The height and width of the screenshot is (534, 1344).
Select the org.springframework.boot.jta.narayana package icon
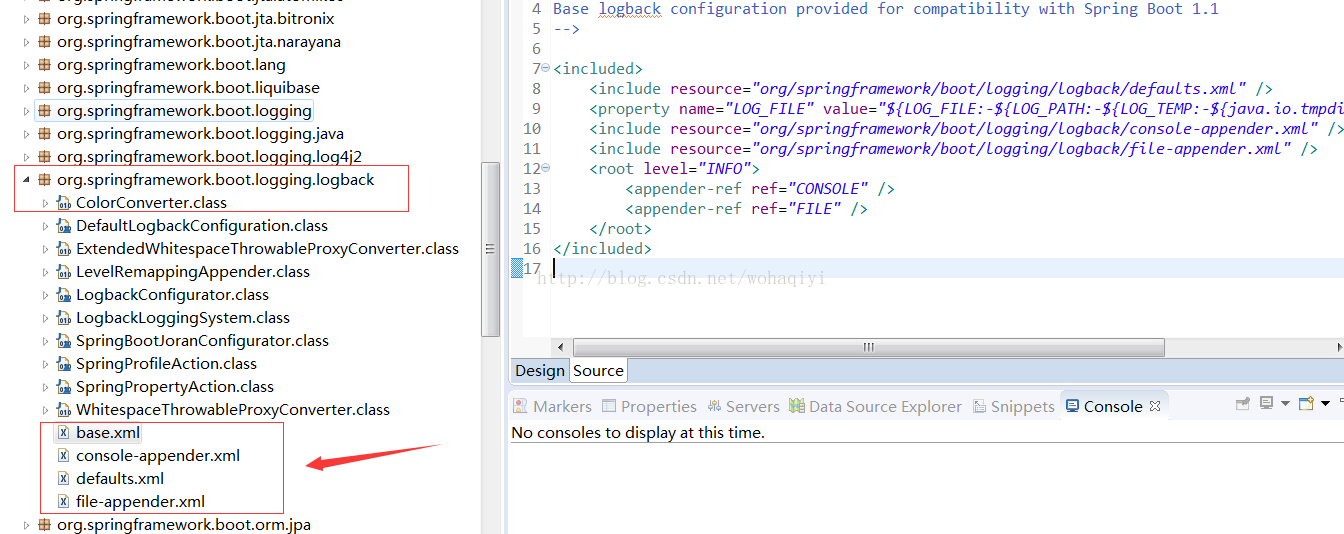44,42
